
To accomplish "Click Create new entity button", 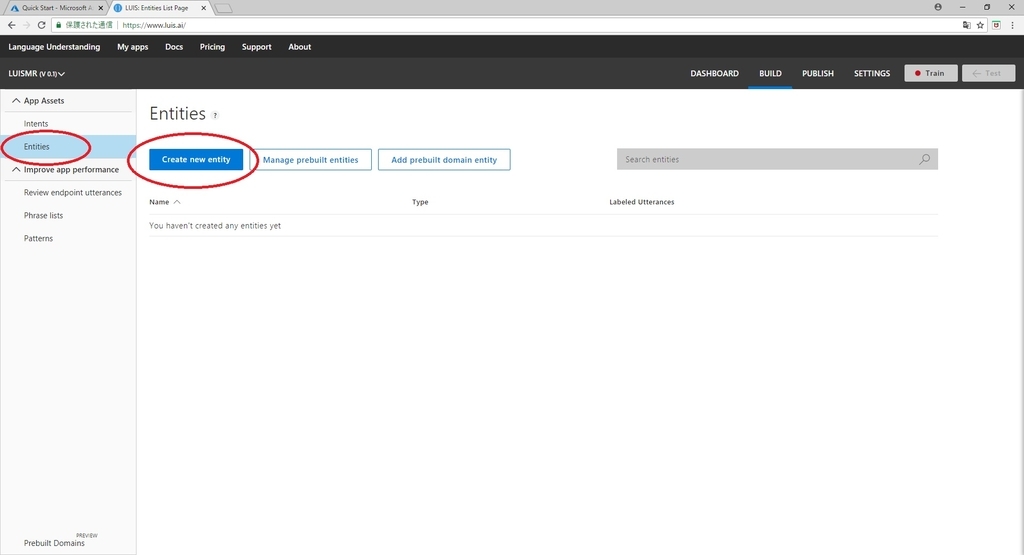I will click(x=196, y=159).
